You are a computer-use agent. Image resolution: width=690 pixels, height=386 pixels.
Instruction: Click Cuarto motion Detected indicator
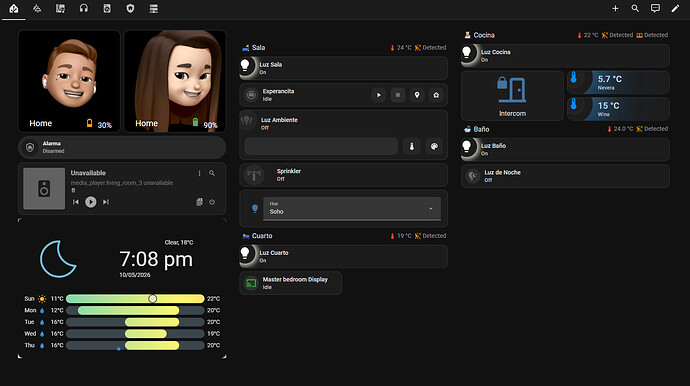(x=430, y=236)
